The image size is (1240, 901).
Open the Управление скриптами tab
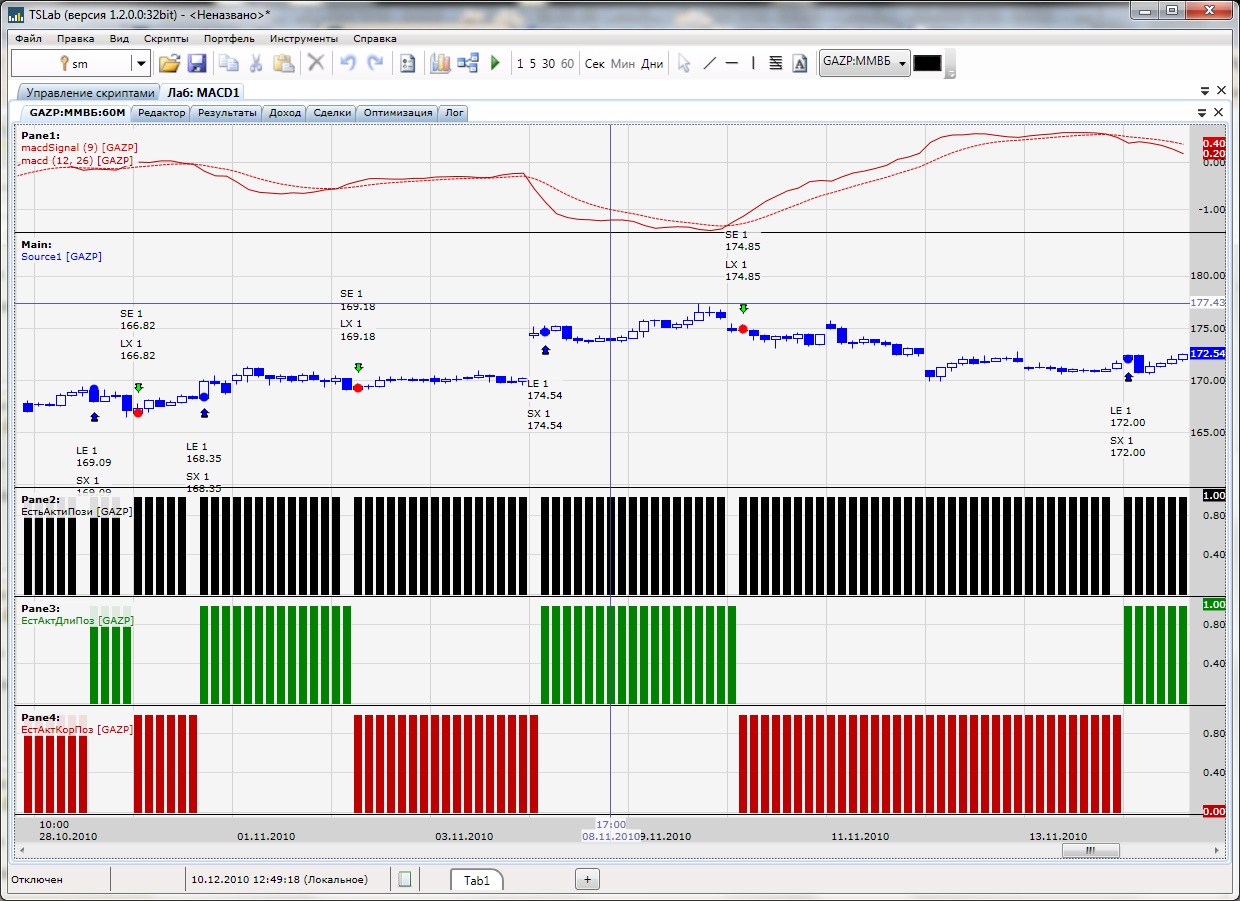click(90, 92)
